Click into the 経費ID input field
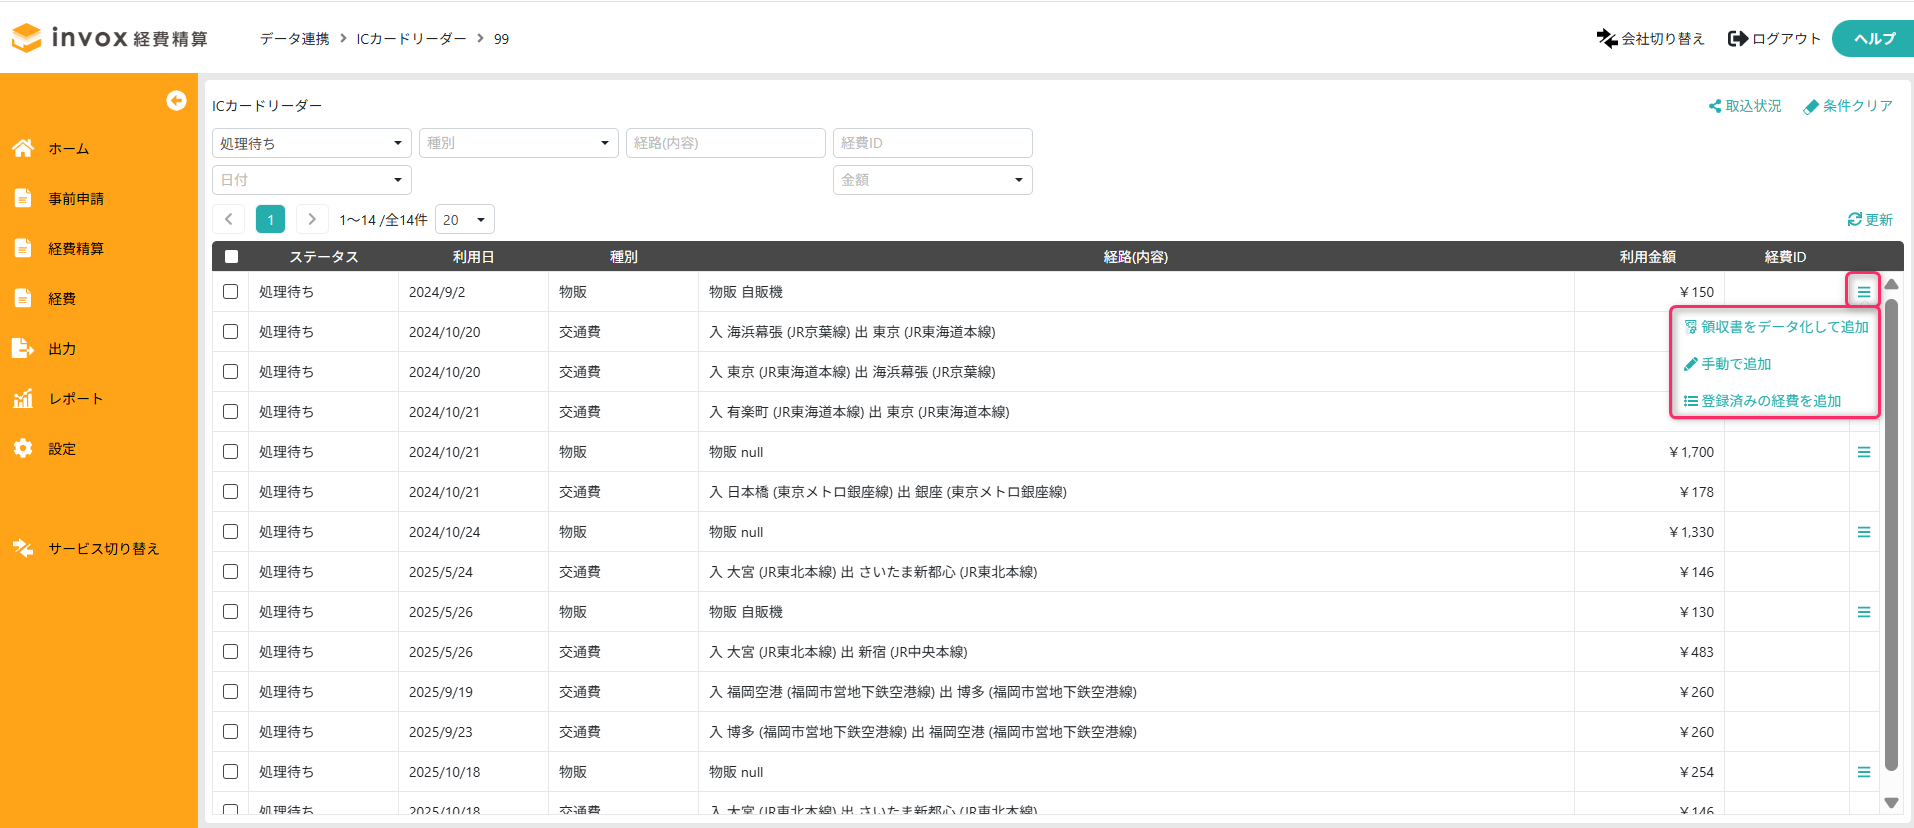The width and height of the screenshot is (1914, 828). click(x=932, y=143)
